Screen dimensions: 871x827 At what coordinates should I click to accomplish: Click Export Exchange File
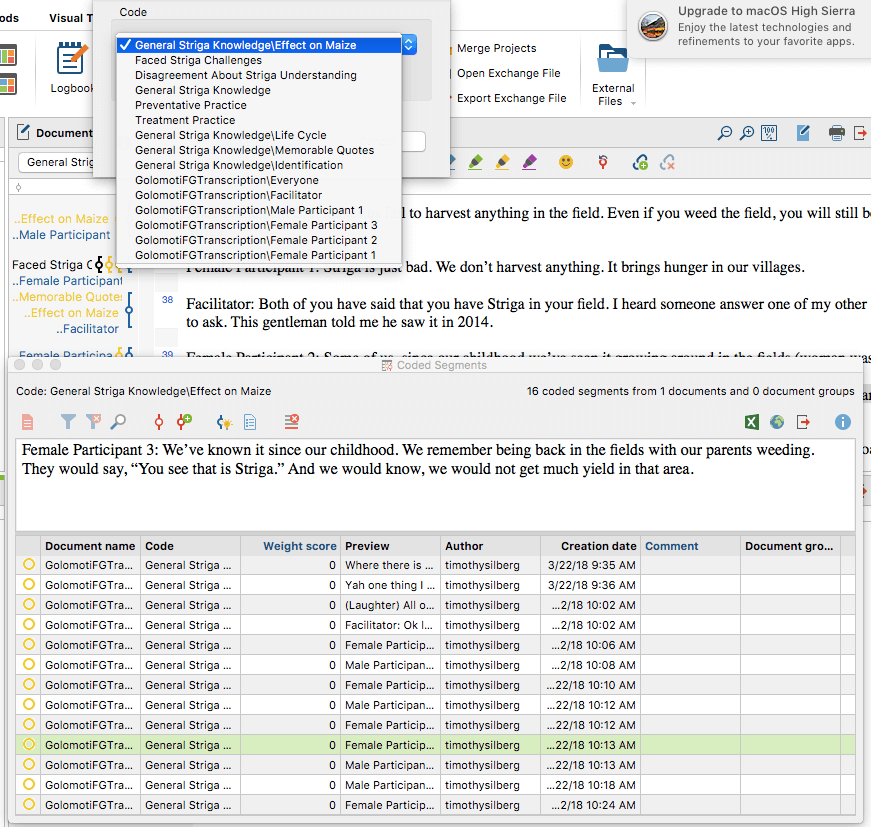tap(512, 98)
